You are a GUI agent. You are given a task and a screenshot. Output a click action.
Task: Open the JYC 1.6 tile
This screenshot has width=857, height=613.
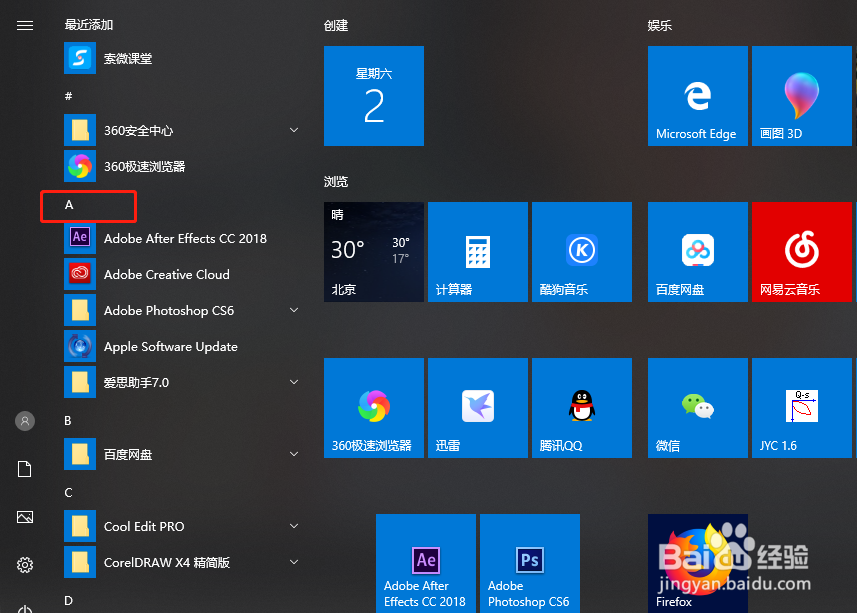click(x=802, y=408)
